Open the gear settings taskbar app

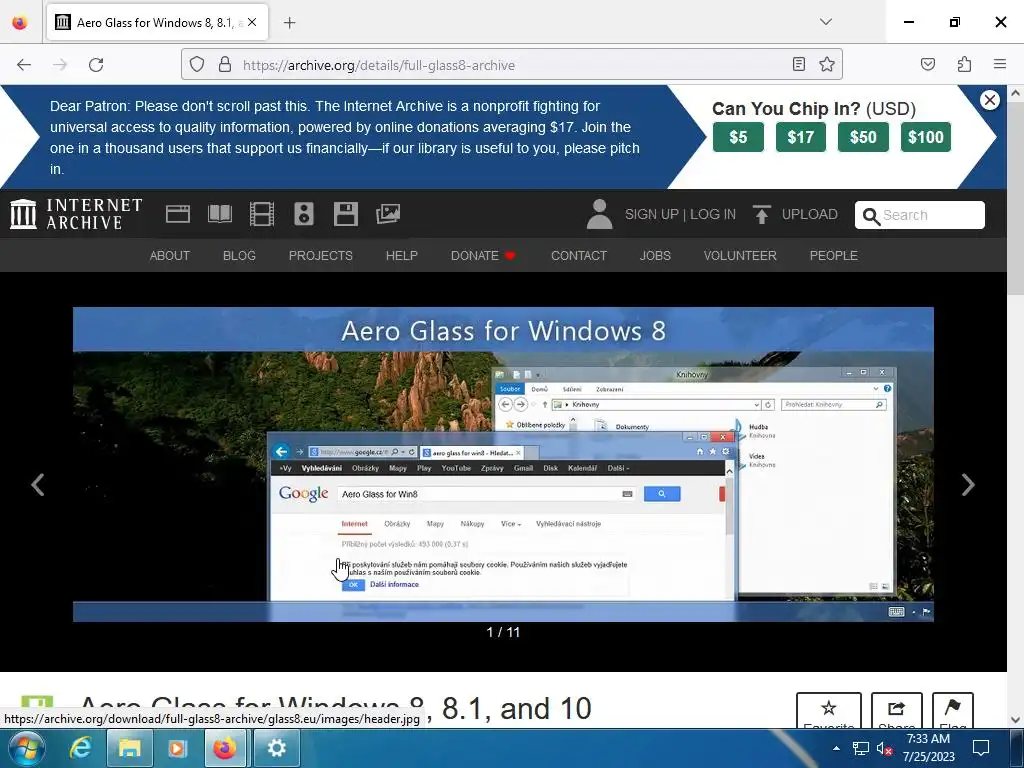[x=276, y=748]
